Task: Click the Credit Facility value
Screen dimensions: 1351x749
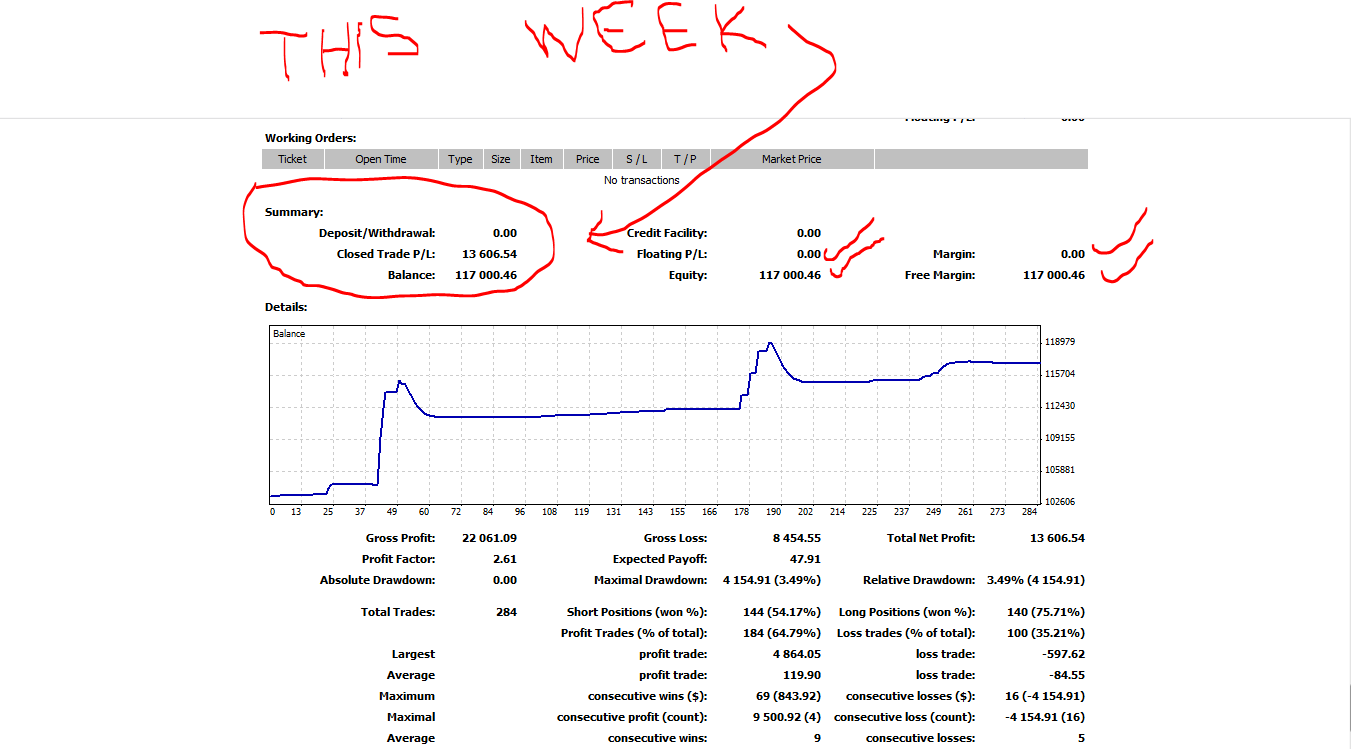Action: (x=809, y=233)
